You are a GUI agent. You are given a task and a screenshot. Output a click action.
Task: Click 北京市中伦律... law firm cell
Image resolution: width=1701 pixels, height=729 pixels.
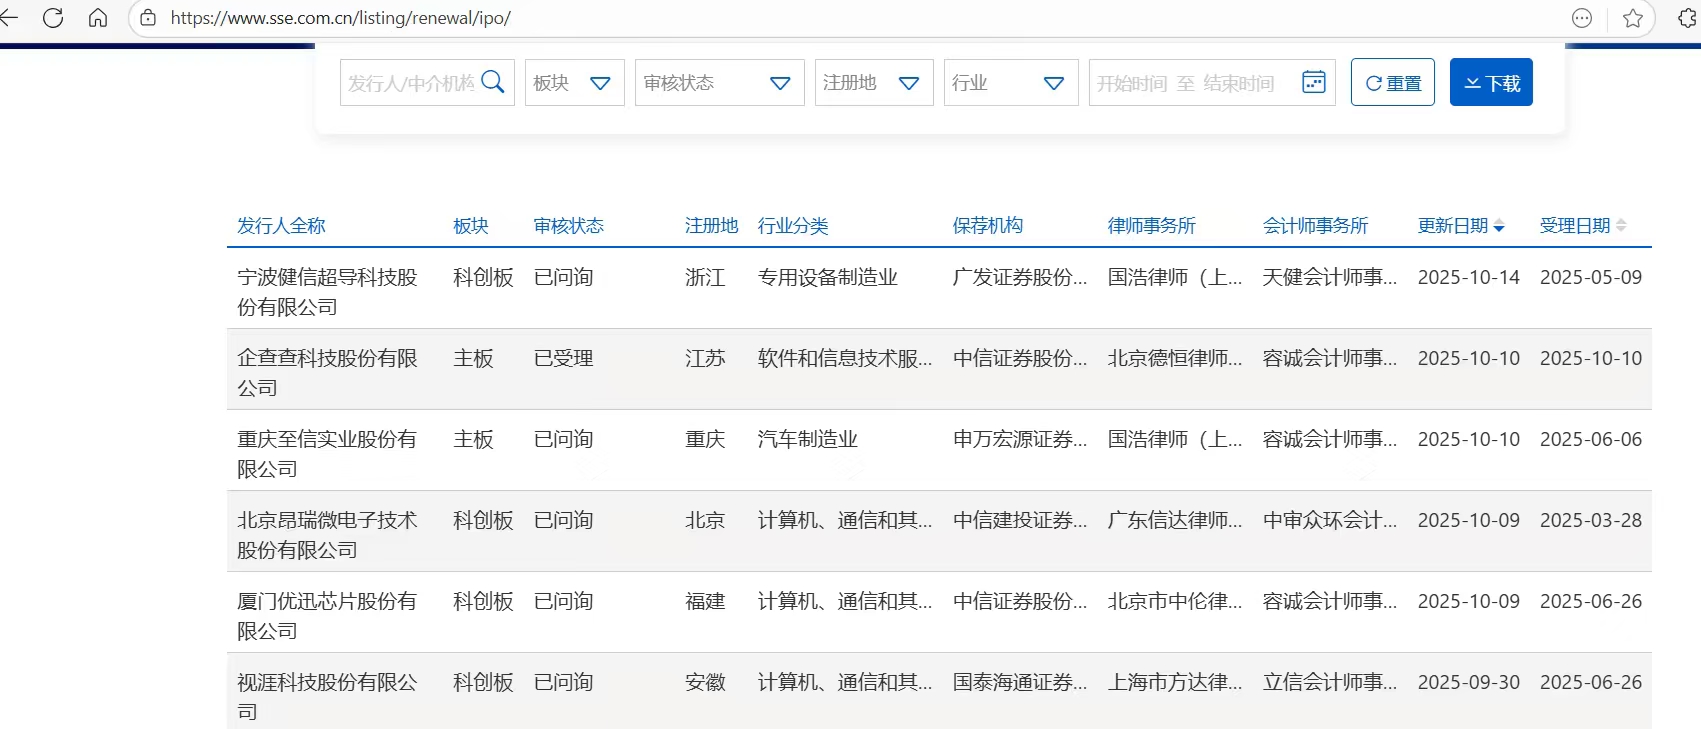coord(1175,601)
